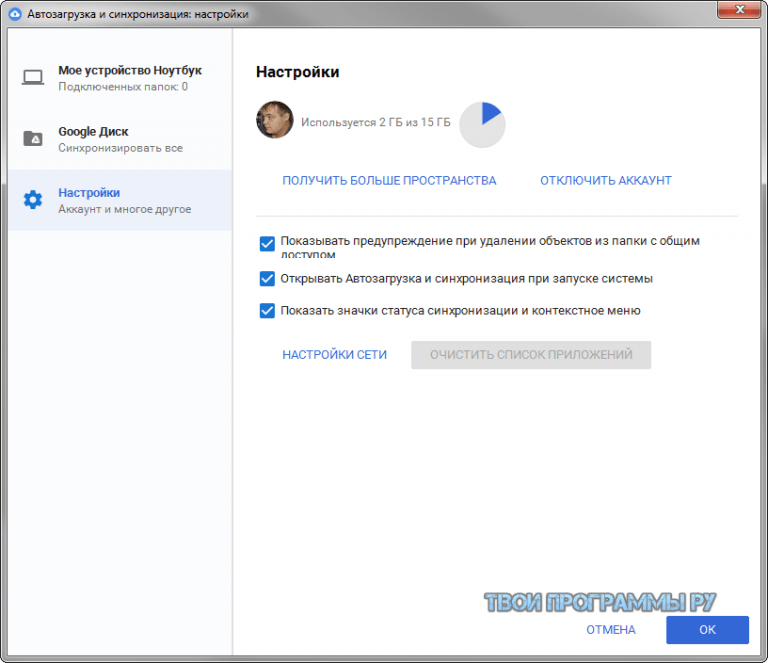Open the Мое устройство Ноутбук section

(129, 71)
